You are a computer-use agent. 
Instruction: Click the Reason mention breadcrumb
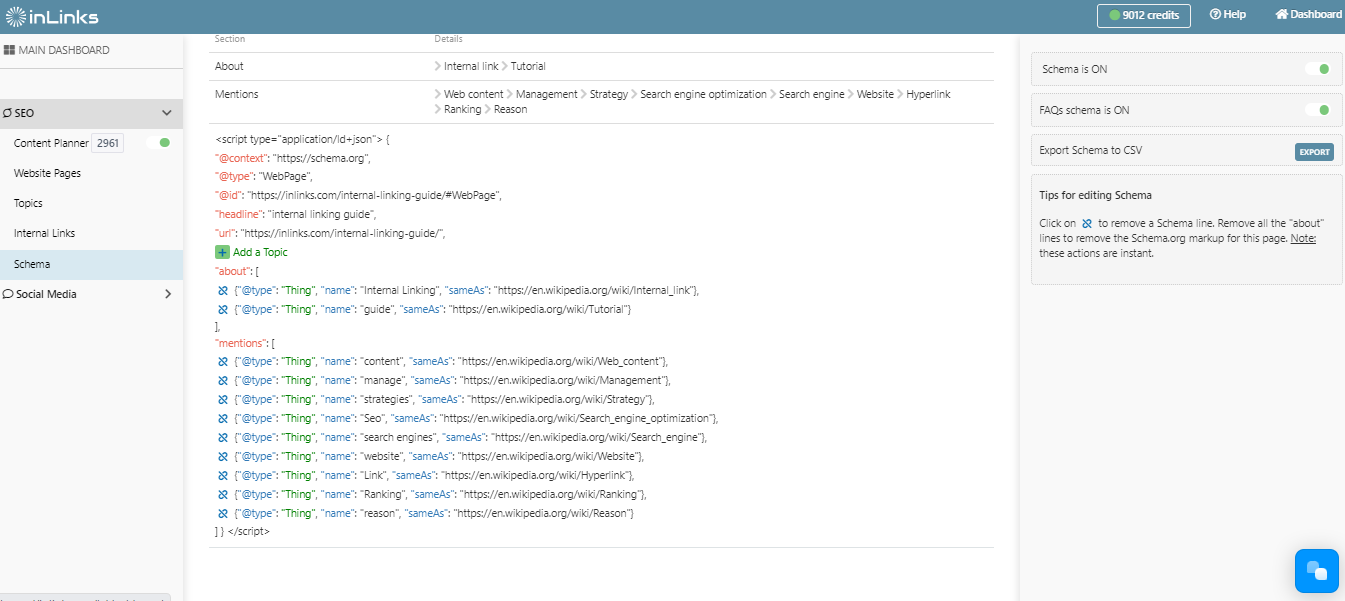[x=510, y=109]
